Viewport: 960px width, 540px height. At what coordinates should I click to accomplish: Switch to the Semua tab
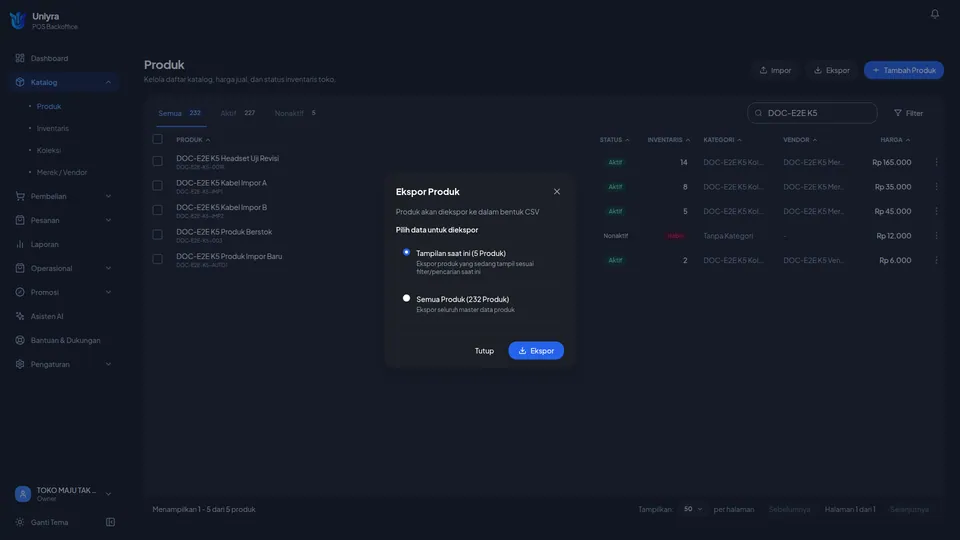[x=179, y=113]
